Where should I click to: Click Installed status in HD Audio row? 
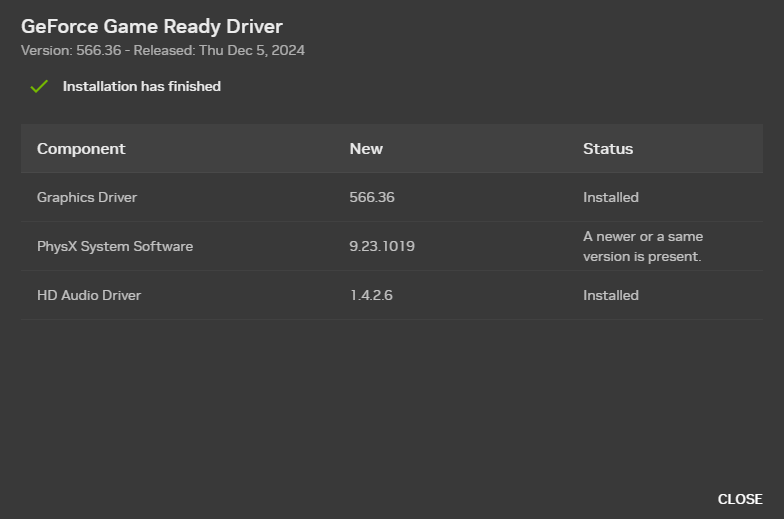[611, 295]
